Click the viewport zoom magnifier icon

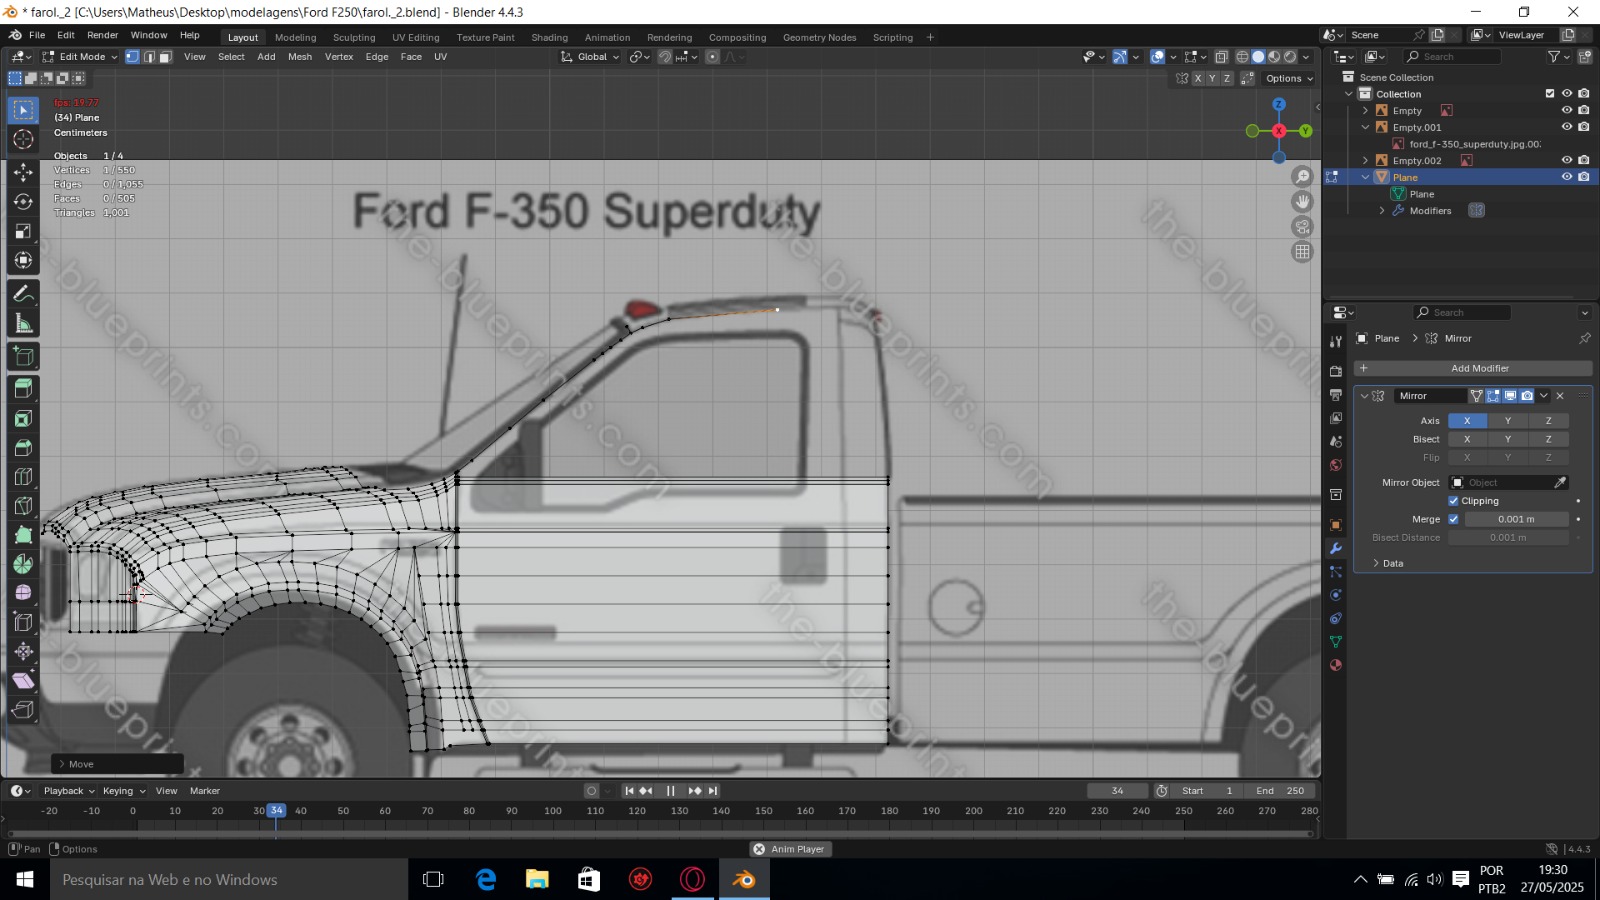coord(1302,177)
